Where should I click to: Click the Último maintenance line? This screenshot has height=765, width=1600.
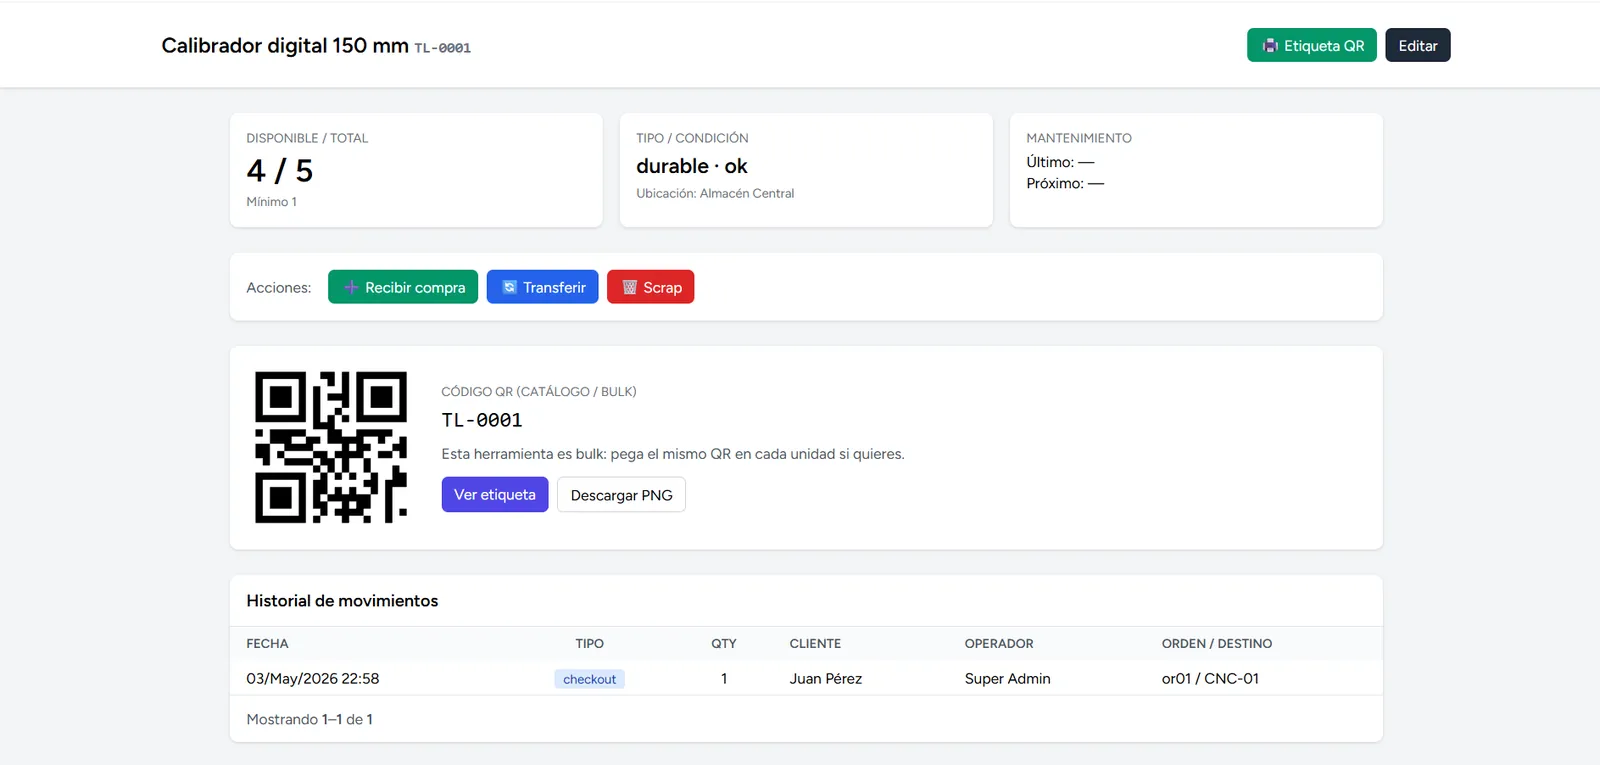tap(1060, 162)
